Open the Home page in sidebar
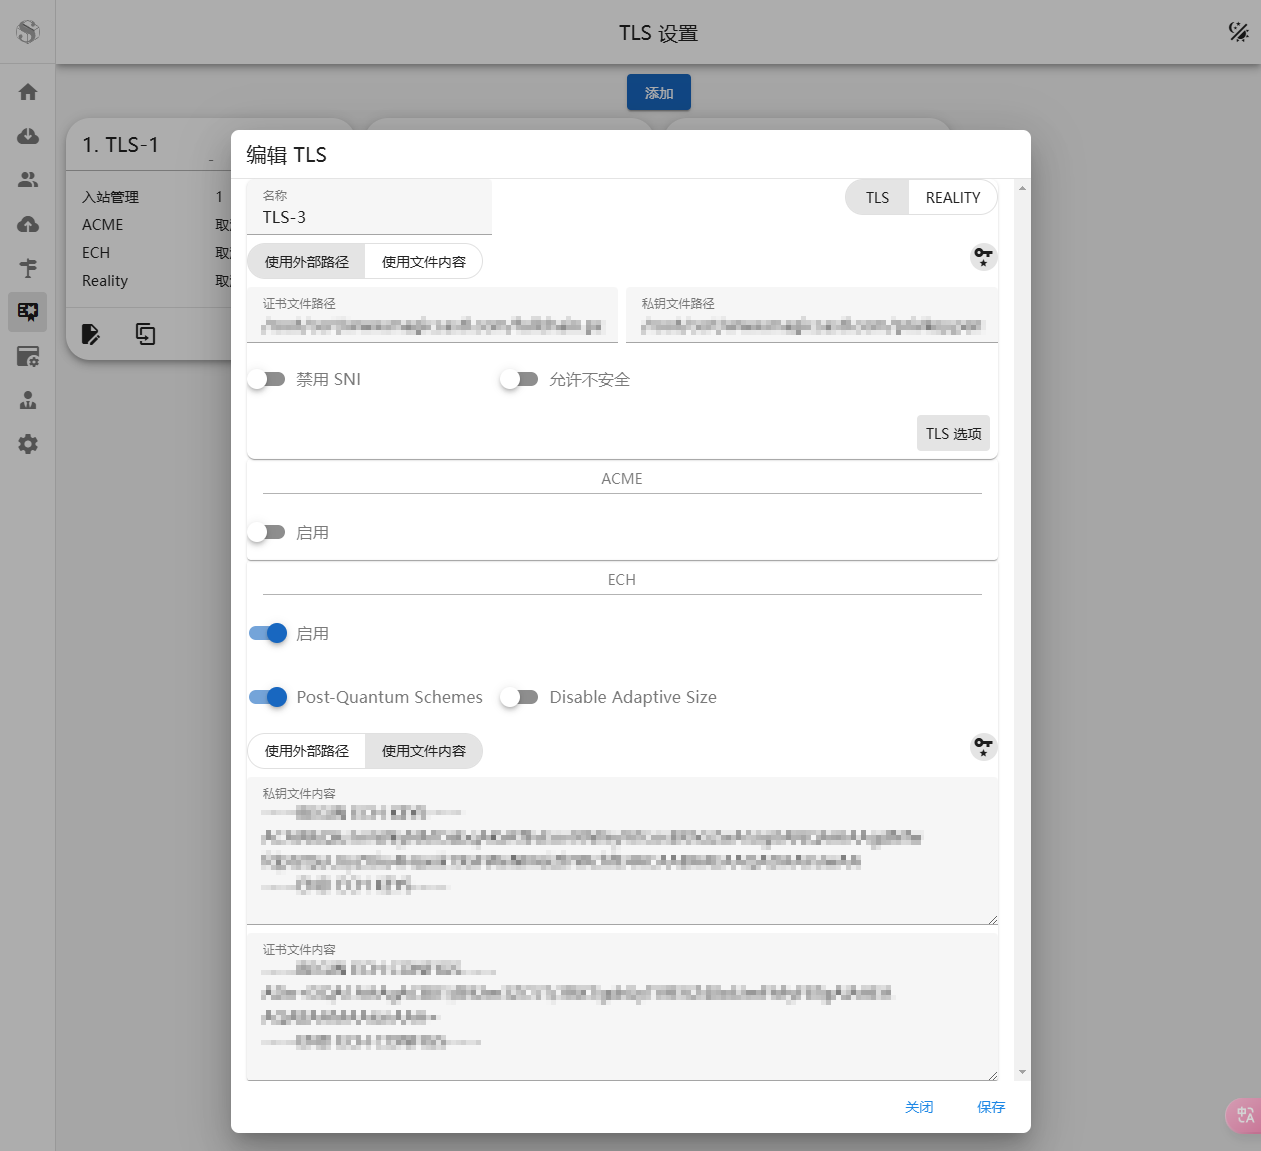This screenshot has height=1151, width=1261. click(28, 92)
